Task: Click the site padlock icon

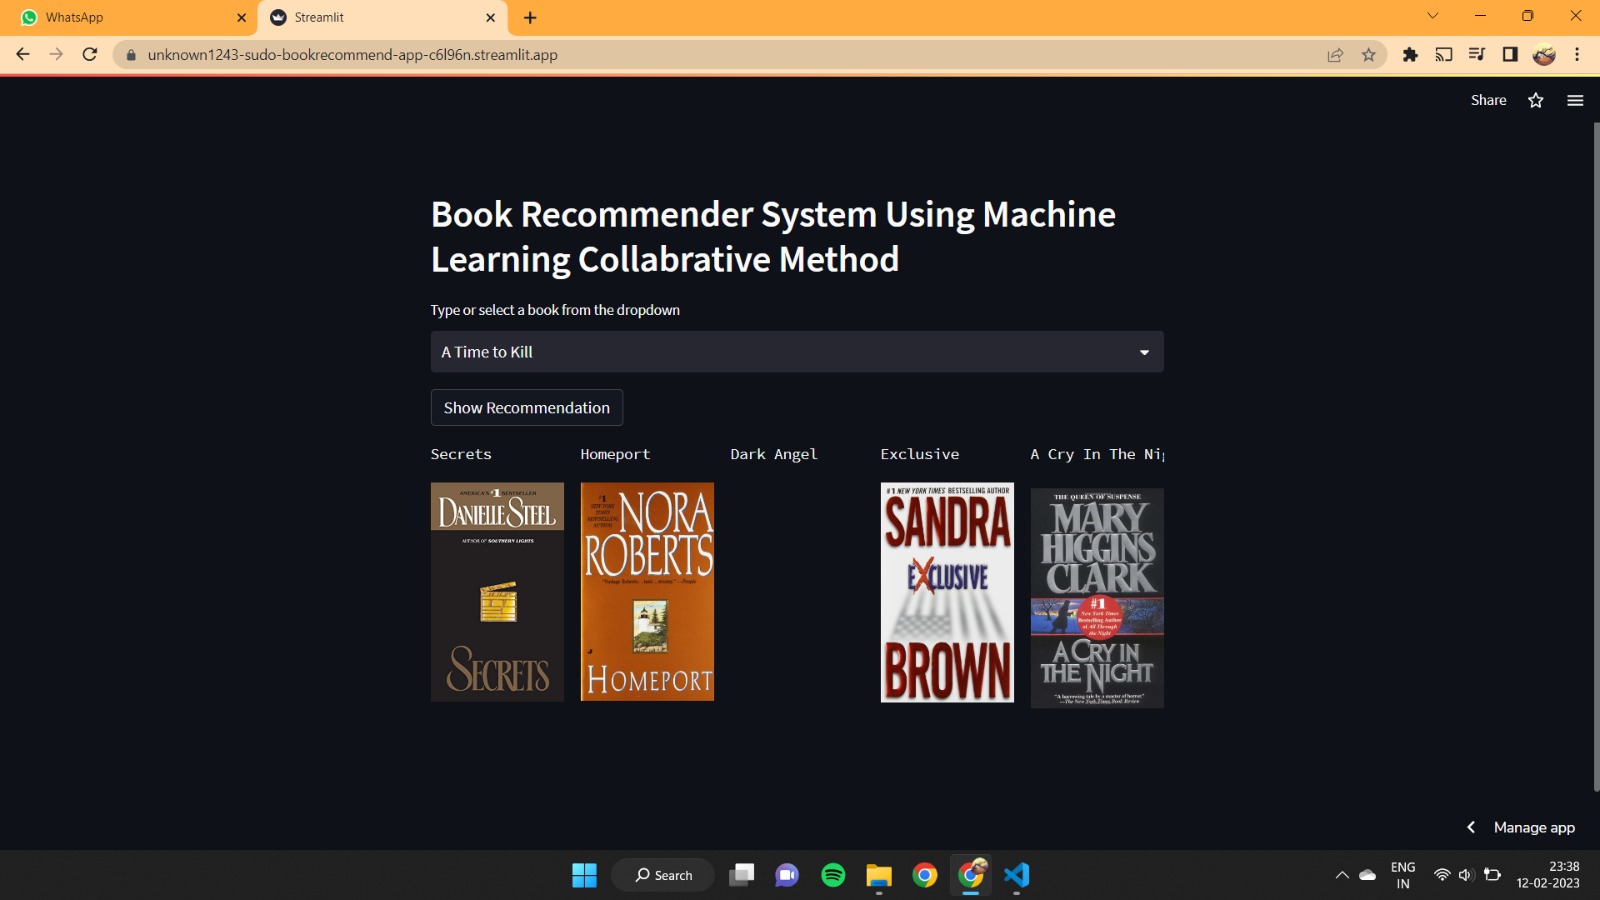Action: coord(130,55)
